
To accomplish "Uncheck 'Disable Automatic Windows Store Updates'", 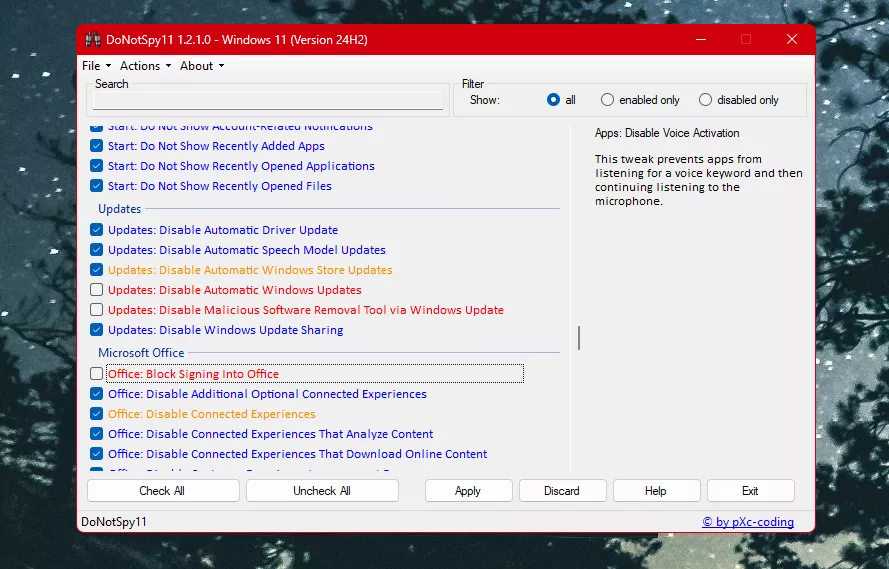I will [96, 269].
